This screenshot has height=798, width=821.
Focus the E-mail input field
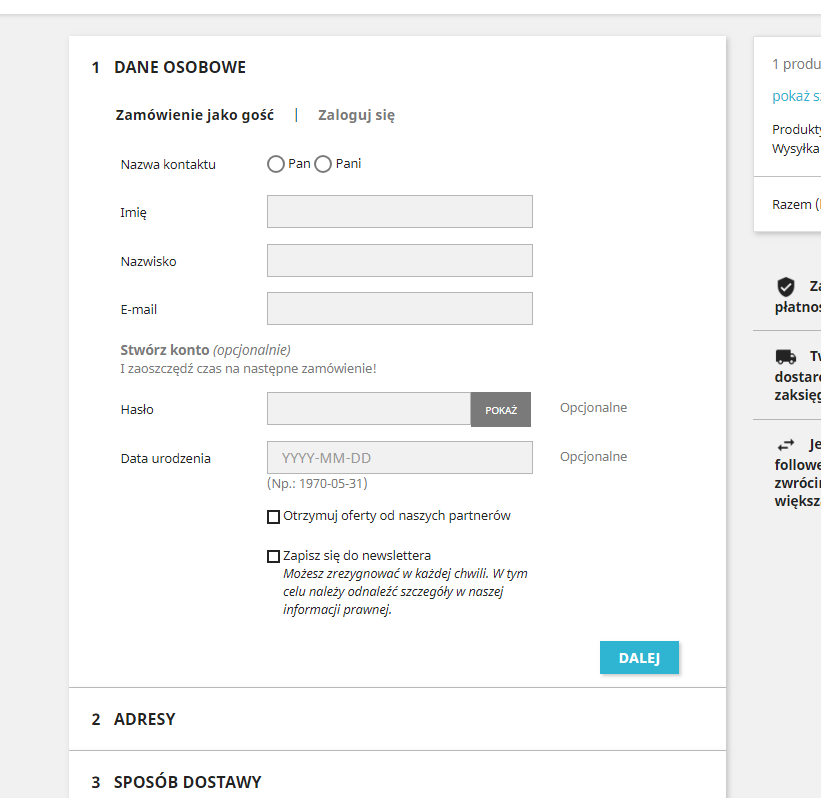(399, 309)
